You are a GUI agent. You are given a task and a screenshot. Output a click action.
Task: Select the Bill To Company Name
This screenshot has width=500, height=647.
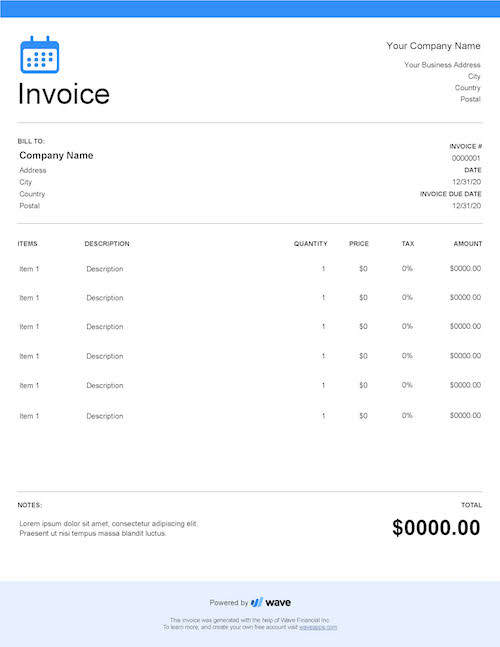(x=56, y=156)
